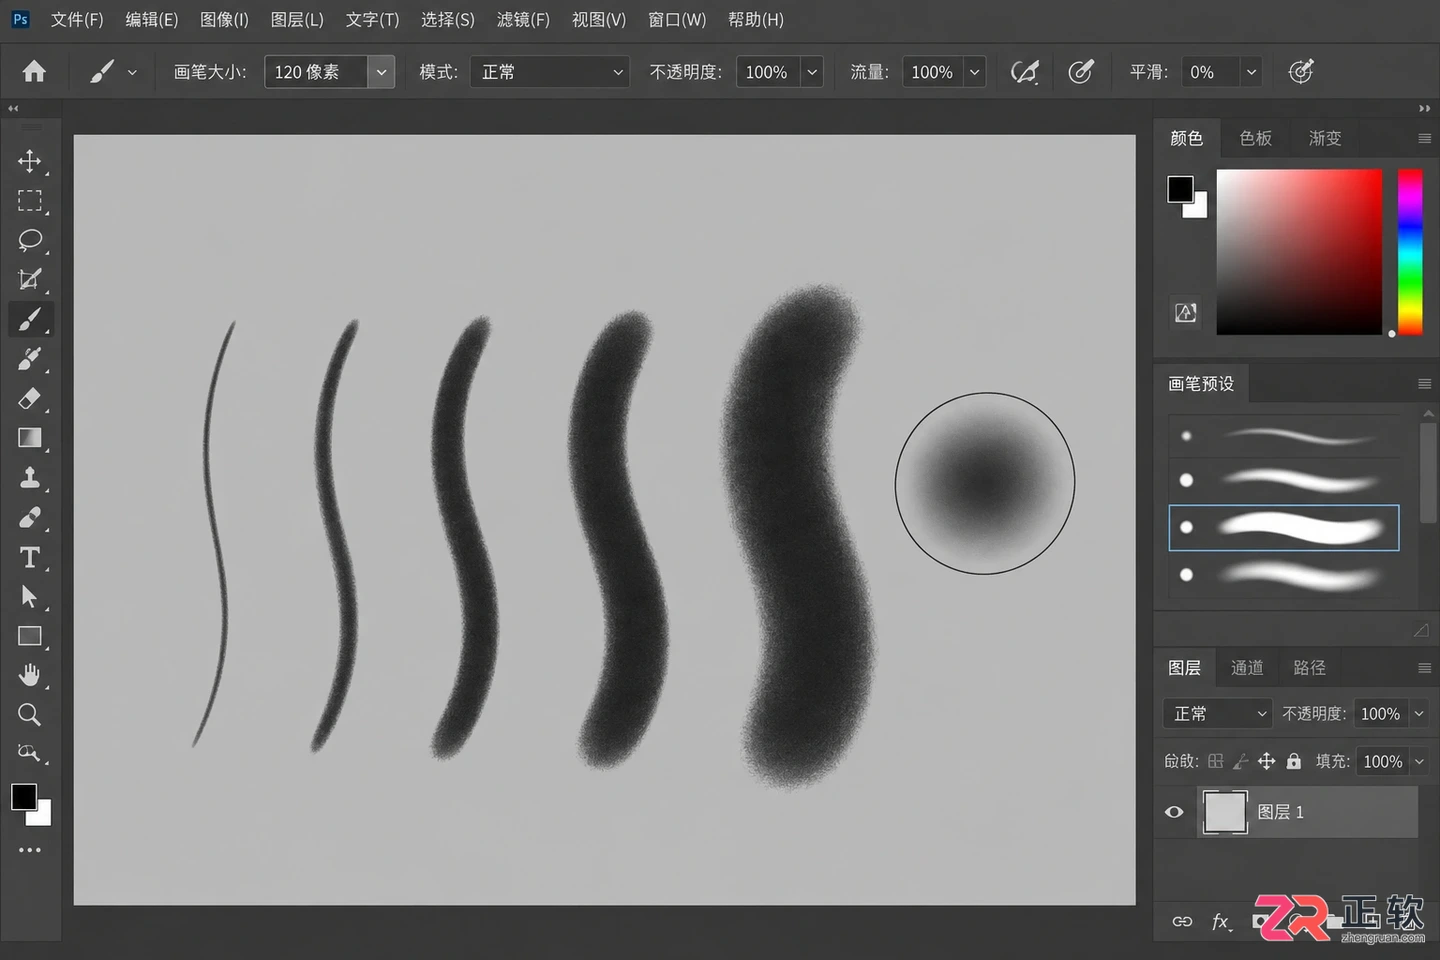Open the 模式 blend mode dropdown
The height and width of the screenshot is (960, 1440).
(x=550, y=72)
